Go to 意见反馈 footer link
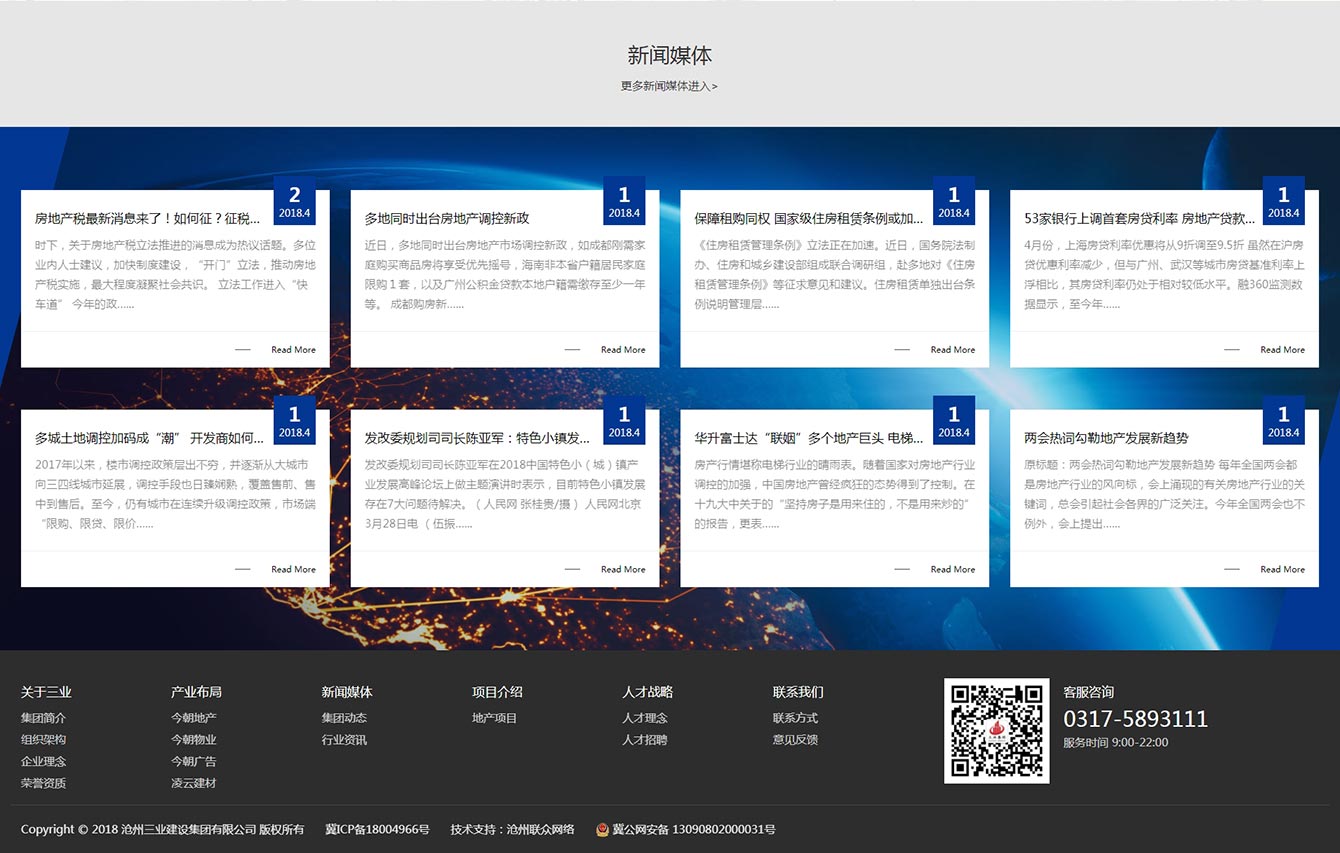This screenshot has height=853, width=1340. pyautogui.click(x=795, y=740)
